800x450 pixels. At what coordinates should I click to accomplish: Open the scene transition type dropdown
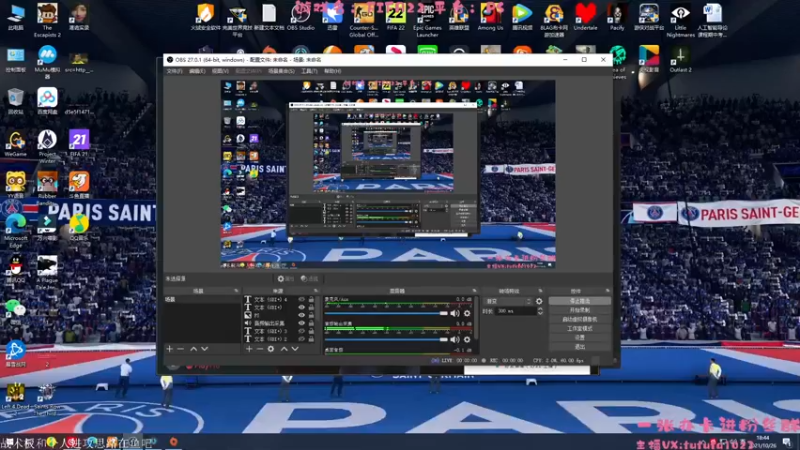click(508, 302)
